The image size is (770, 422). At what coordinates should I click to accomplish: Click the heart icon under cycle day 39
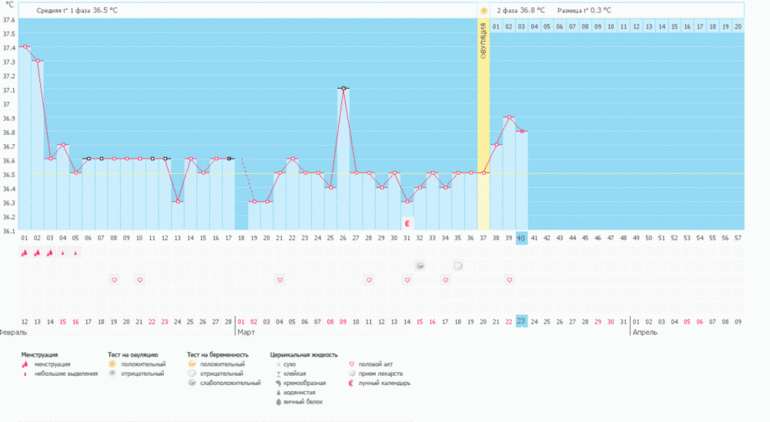coord(509,280)
